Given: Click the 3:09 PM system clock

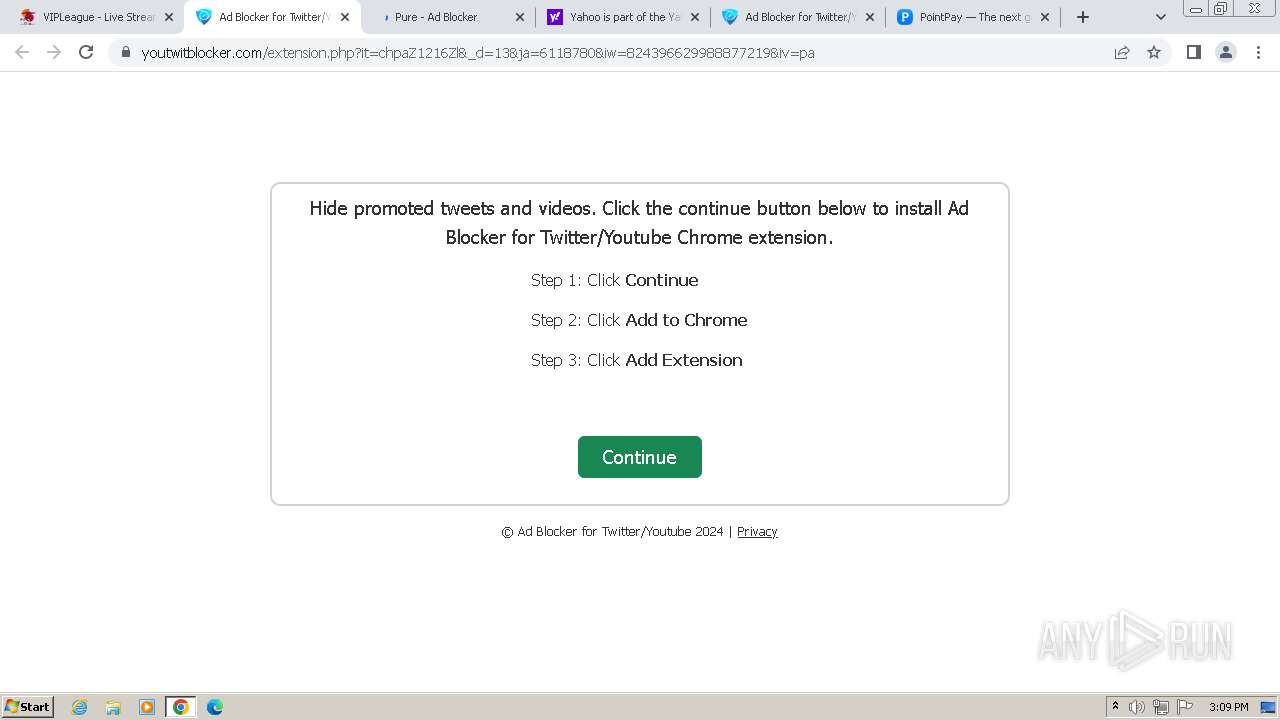Looking at the screenshot, I should (1228, 707).
